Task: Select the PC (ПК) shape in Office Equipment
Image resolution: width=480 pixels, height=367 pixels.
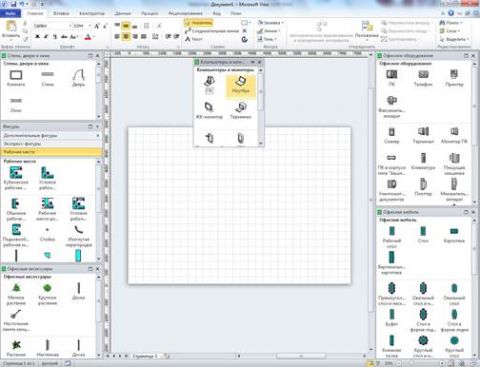Action: (x=392, y=79)
